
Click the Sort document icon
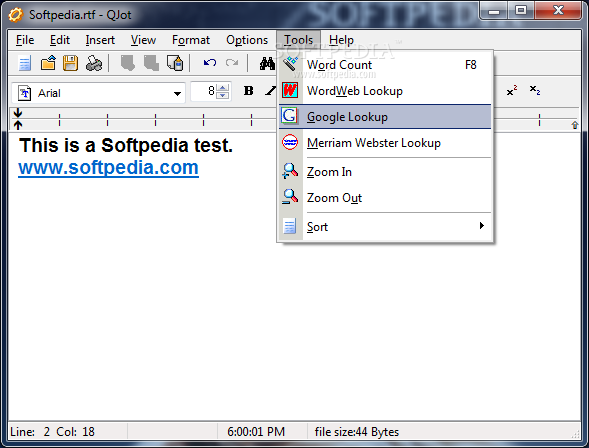[x=290, y=226]
